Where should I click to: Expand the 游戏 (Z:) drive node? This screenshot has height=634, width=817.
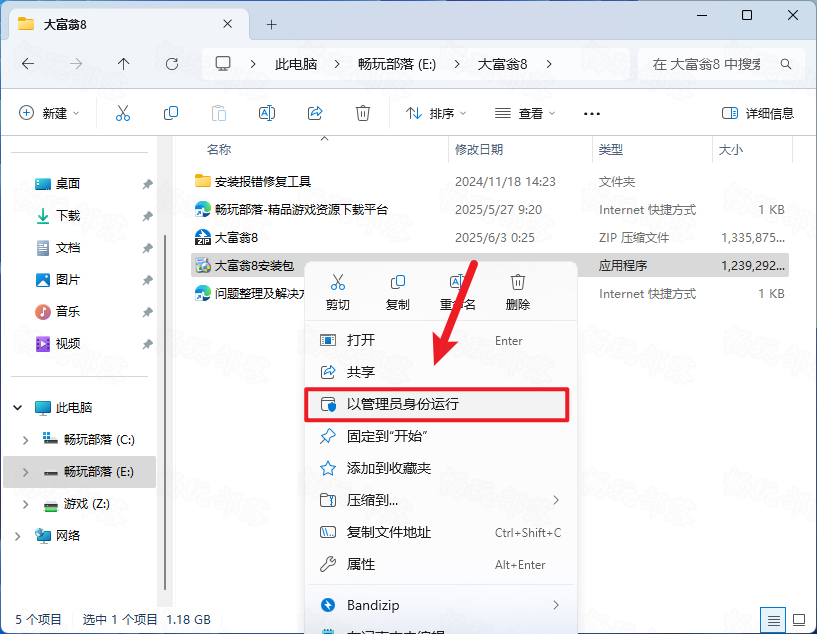[x=25, y=504]
